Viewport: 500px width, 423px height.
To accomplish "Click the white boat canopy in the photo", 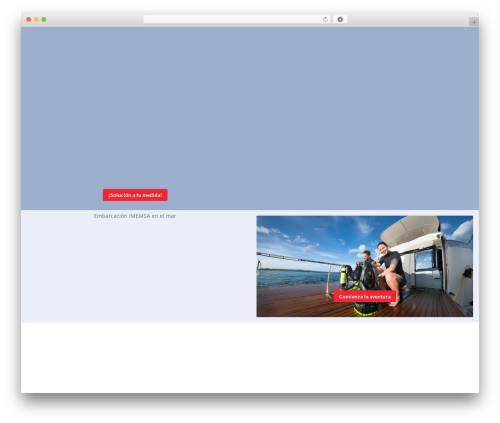I will [410, 230].
